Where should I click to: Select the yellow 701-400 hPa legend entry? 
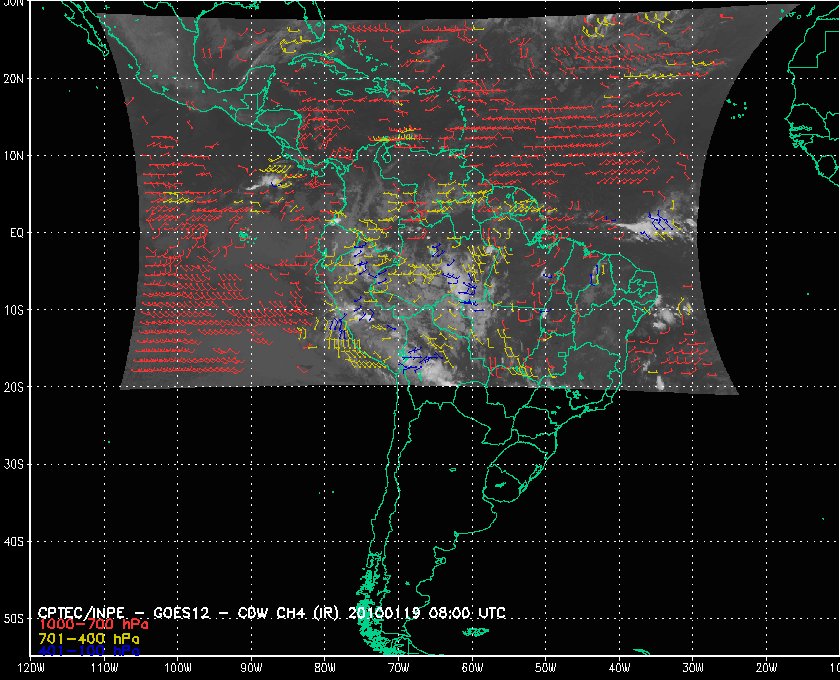(x=88, y=639)
